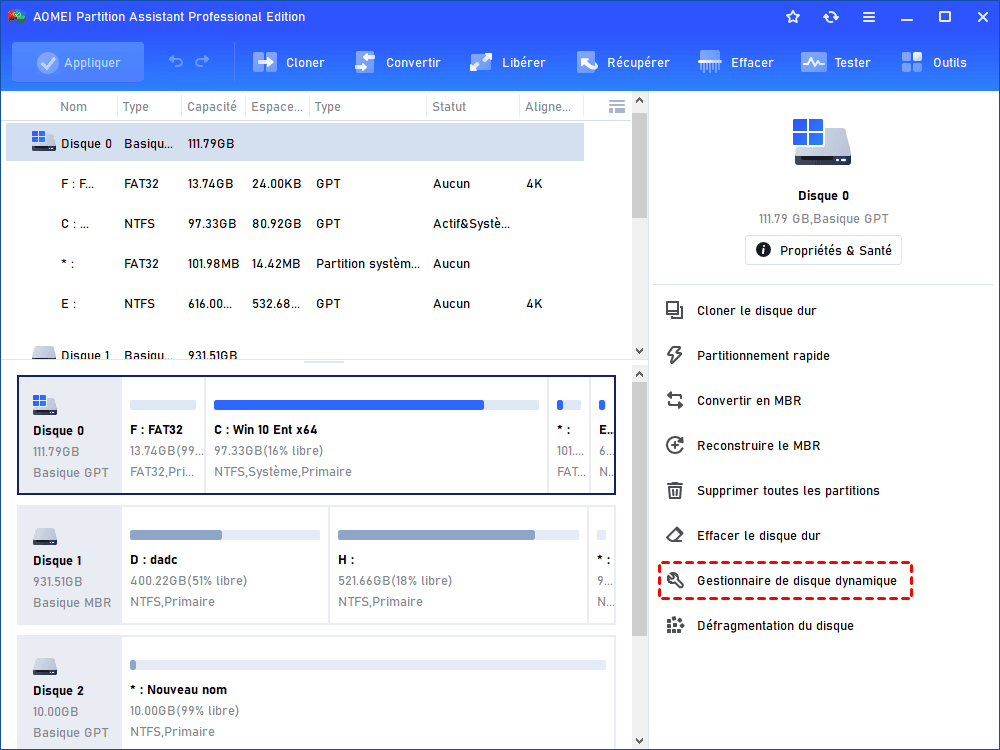Click the redo arrow icon
Viewport: 1000px width, 750px height.
202,62
